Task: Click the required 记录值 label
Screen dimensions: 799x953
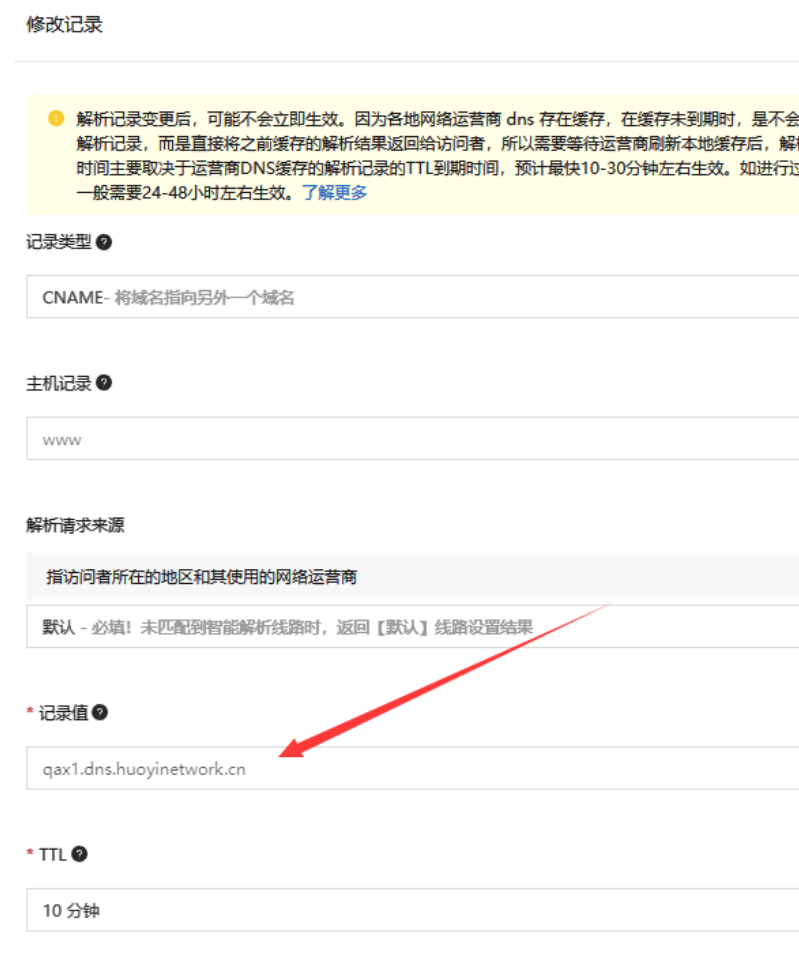Action: 63,712
